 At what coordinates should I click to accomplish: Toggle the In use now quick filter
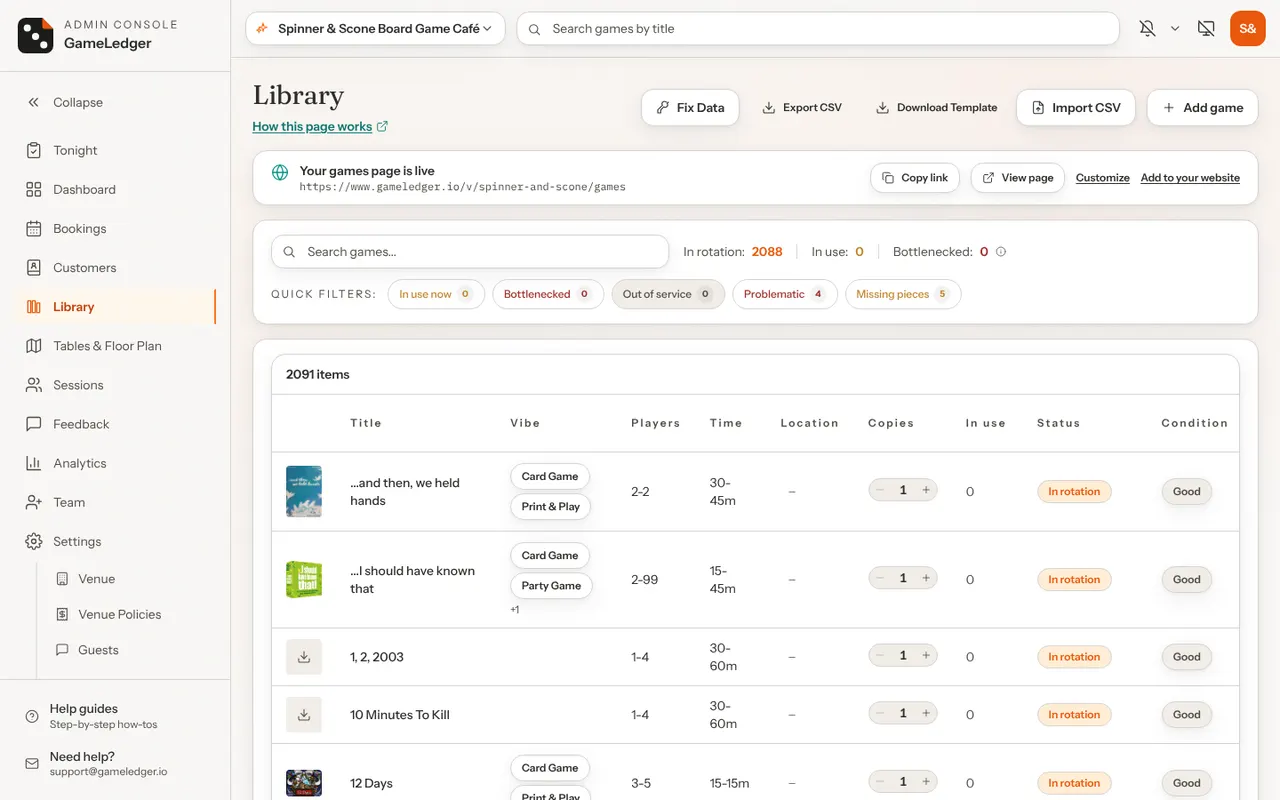(436, 294)
